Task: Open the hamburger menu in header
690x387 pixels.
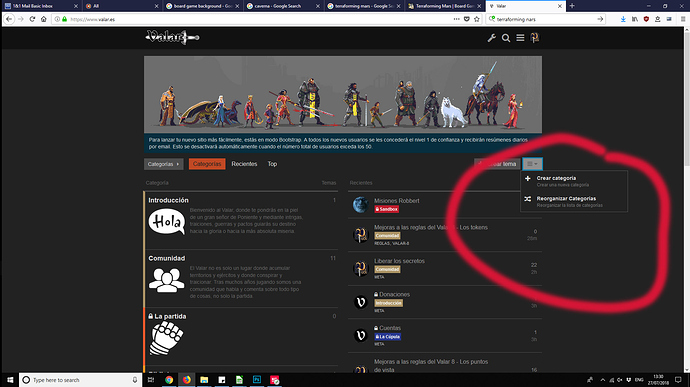Action: tap(520, 38)
